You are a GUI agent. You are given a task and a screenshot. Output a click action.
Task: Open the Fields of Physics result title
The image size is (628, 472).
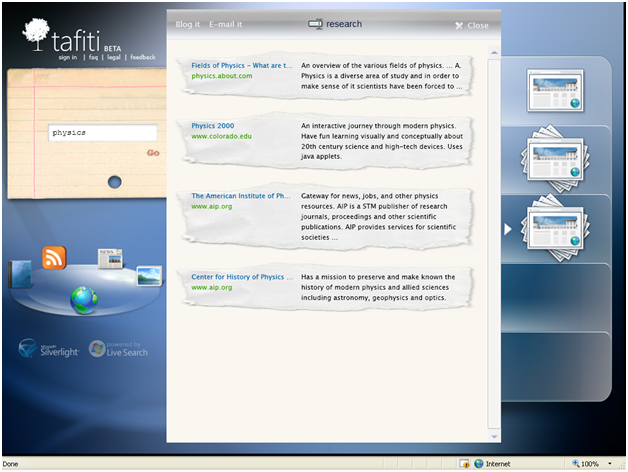pos(242,65)
